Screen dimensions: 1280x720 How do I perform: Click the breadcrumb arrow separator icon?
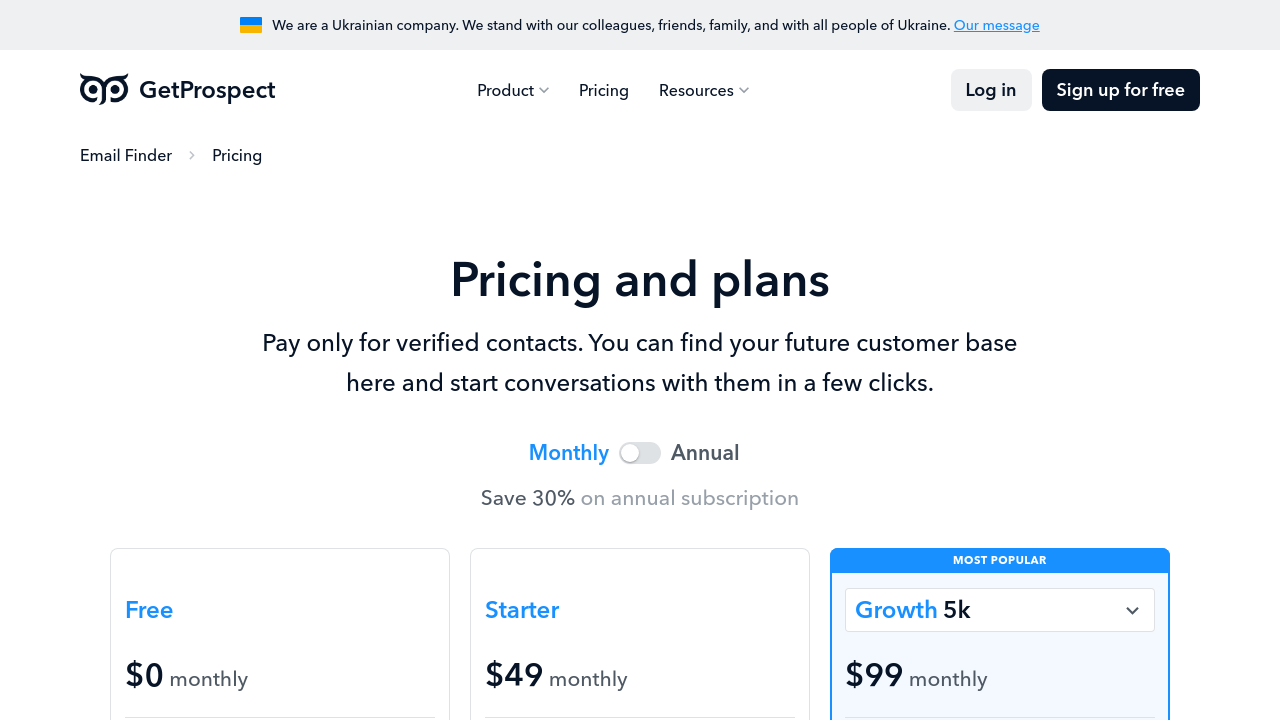point(192,155)
